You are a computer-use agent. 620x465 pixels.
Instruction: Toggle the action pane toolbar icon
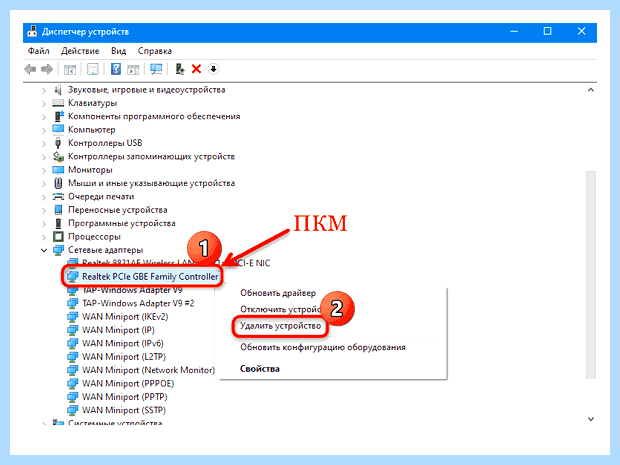tap(133, 70)
